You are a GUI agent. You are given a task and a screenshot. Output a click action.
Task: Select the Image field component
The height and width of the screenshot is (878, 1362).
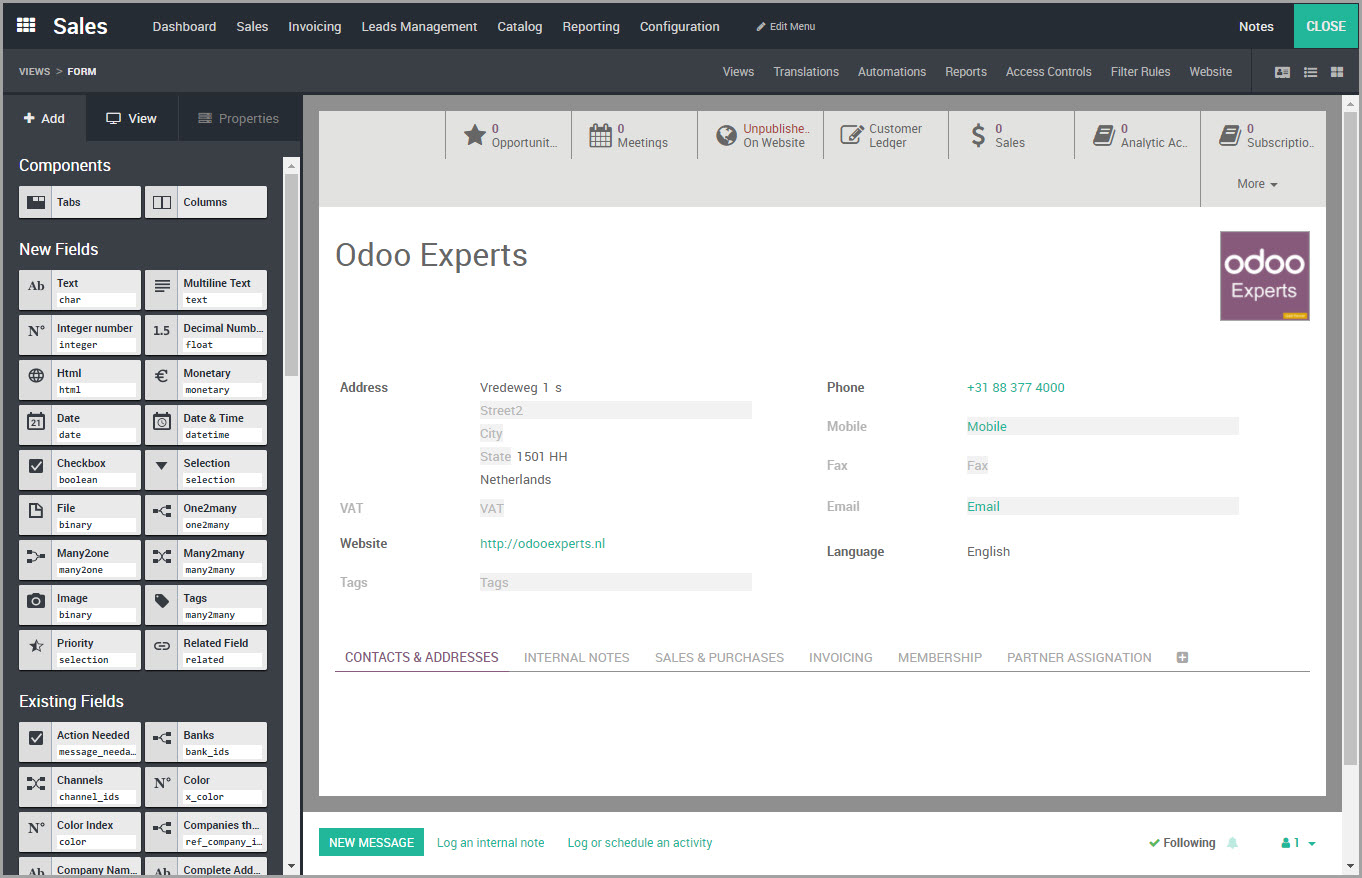point(79,604)
